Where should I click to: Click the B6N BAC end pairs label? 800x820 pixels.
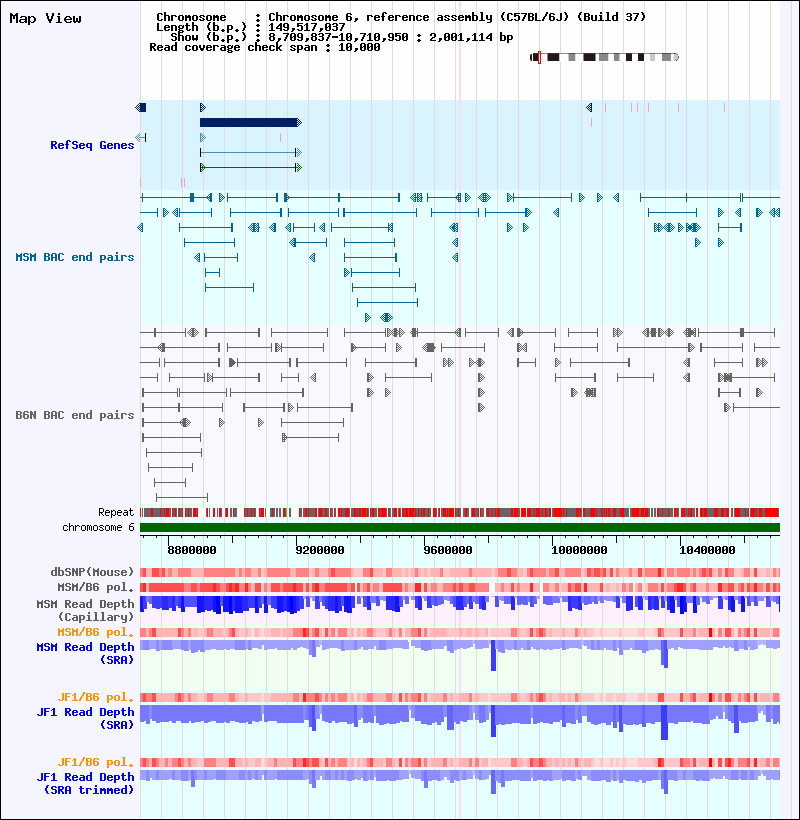coord(75,415)
